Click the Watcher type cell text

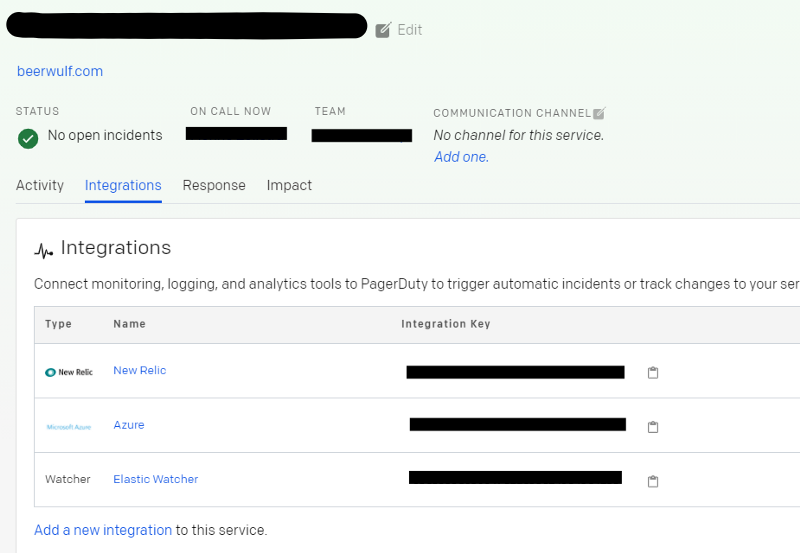click(68, 479)
